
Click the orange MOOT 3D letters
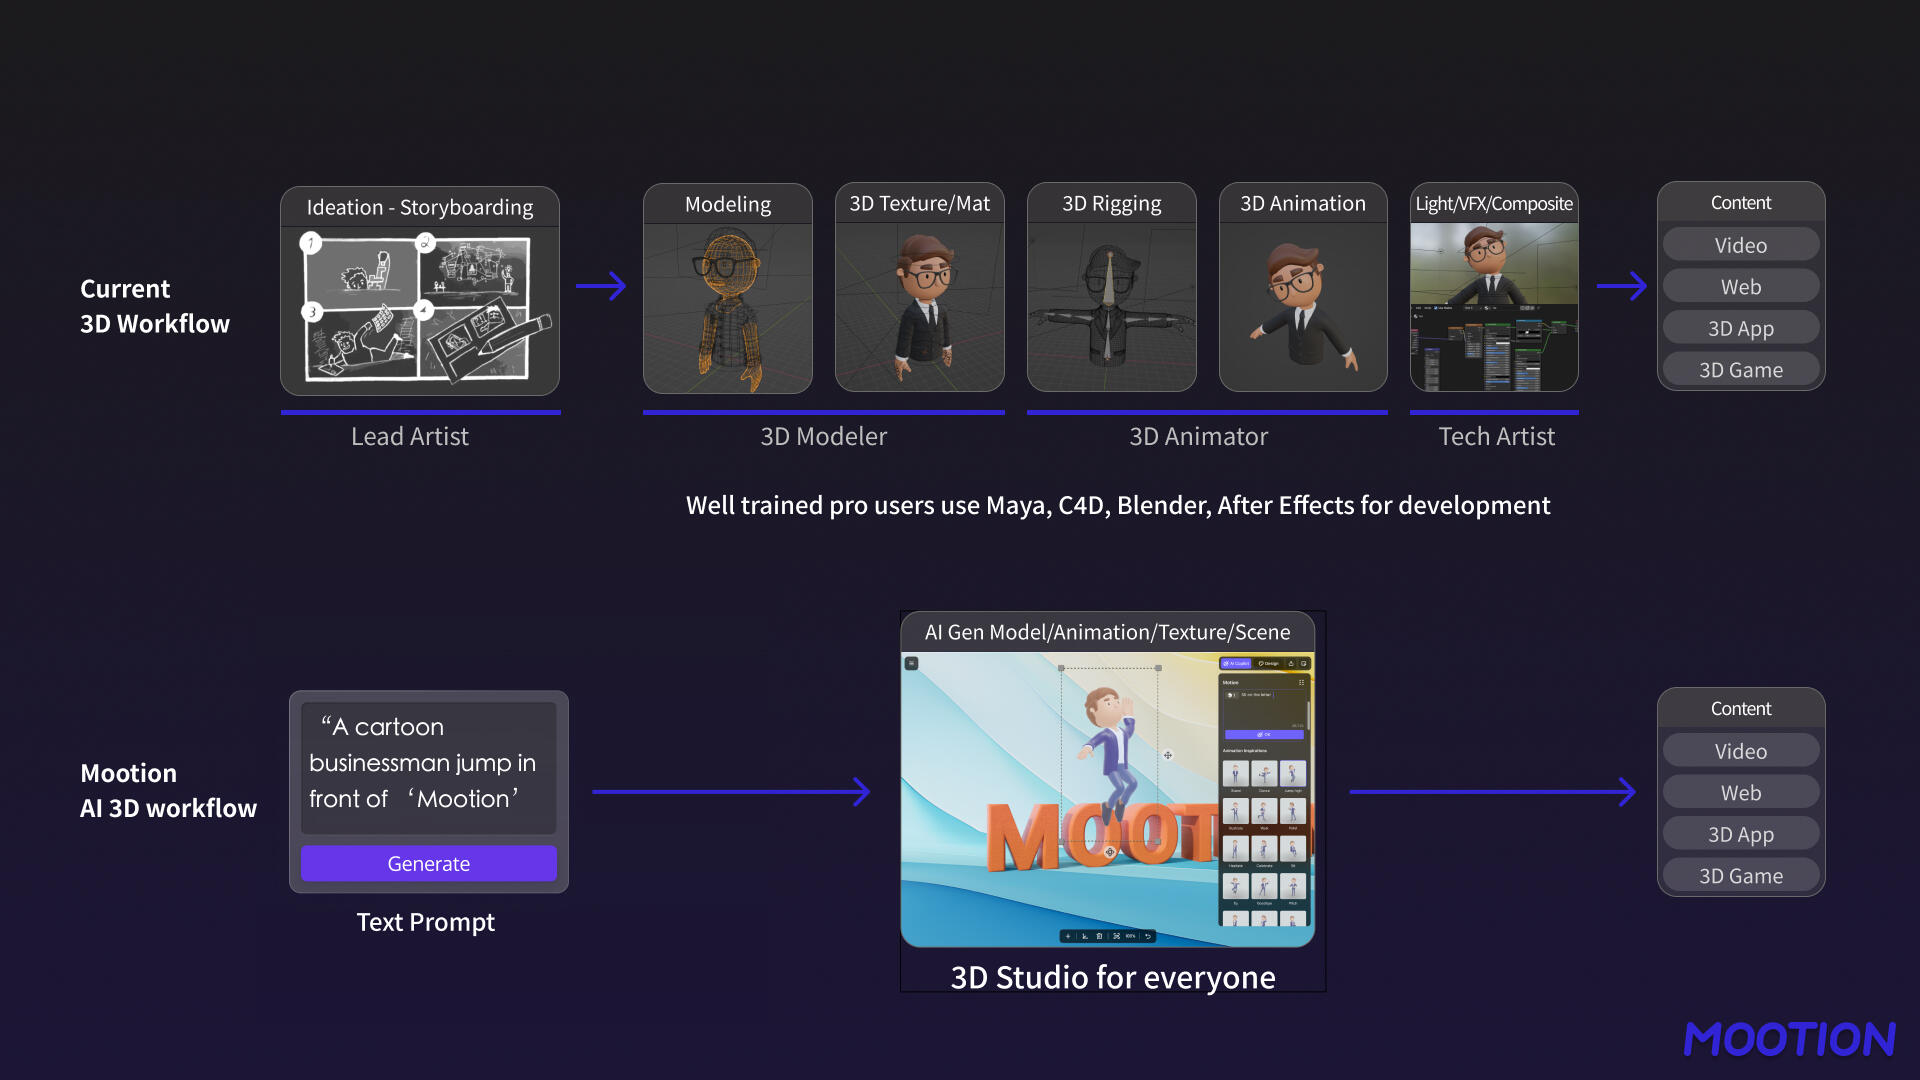pos(1100,836)
